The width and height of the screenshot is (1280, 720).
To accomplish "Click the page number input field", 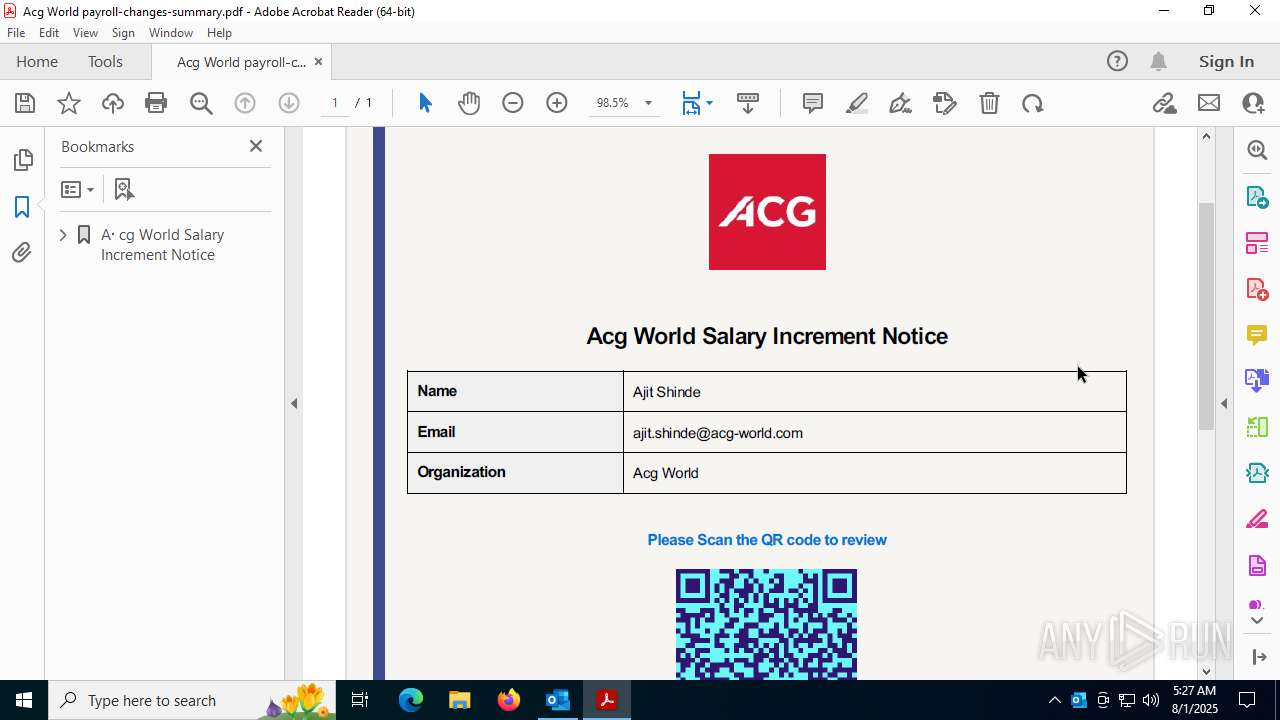I will pos(335,103).
